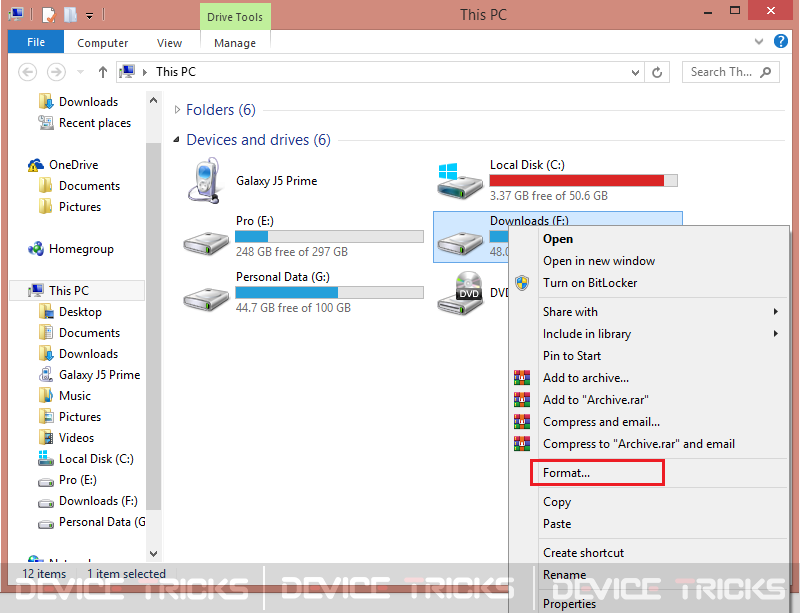Click the Local Disk (C:) icon in sidebar
Screen dimensions: 800x613
click(x=45, y=458)
